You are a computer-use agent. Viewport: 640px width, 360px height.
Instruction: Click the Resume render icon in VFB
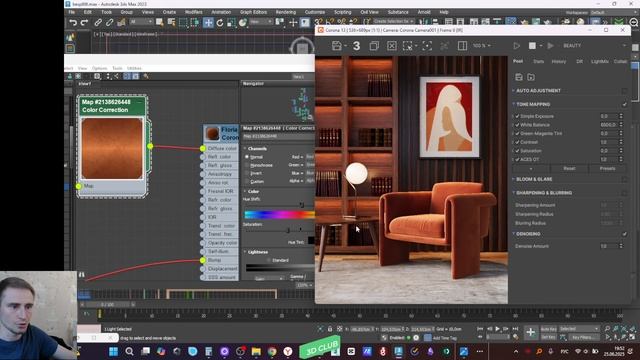coord(551,46)
